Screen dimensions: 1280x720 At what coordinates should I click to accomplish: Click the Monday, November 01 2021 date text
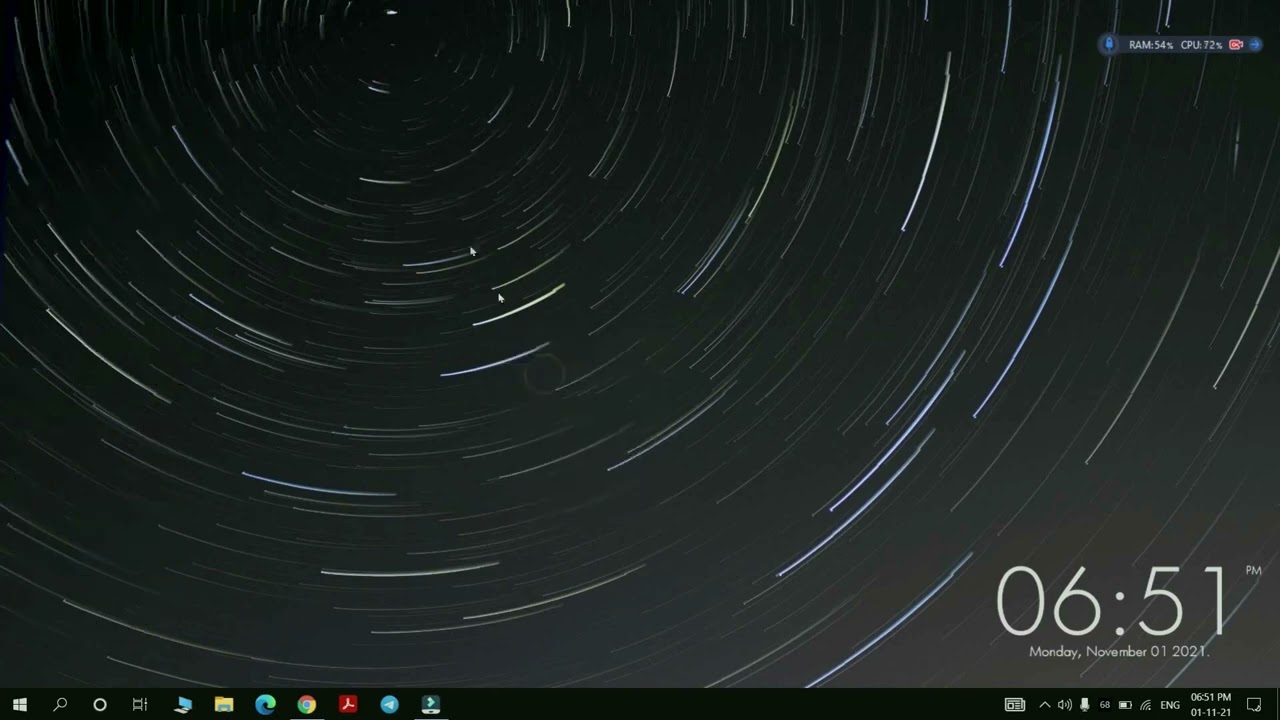point(1120,651)
